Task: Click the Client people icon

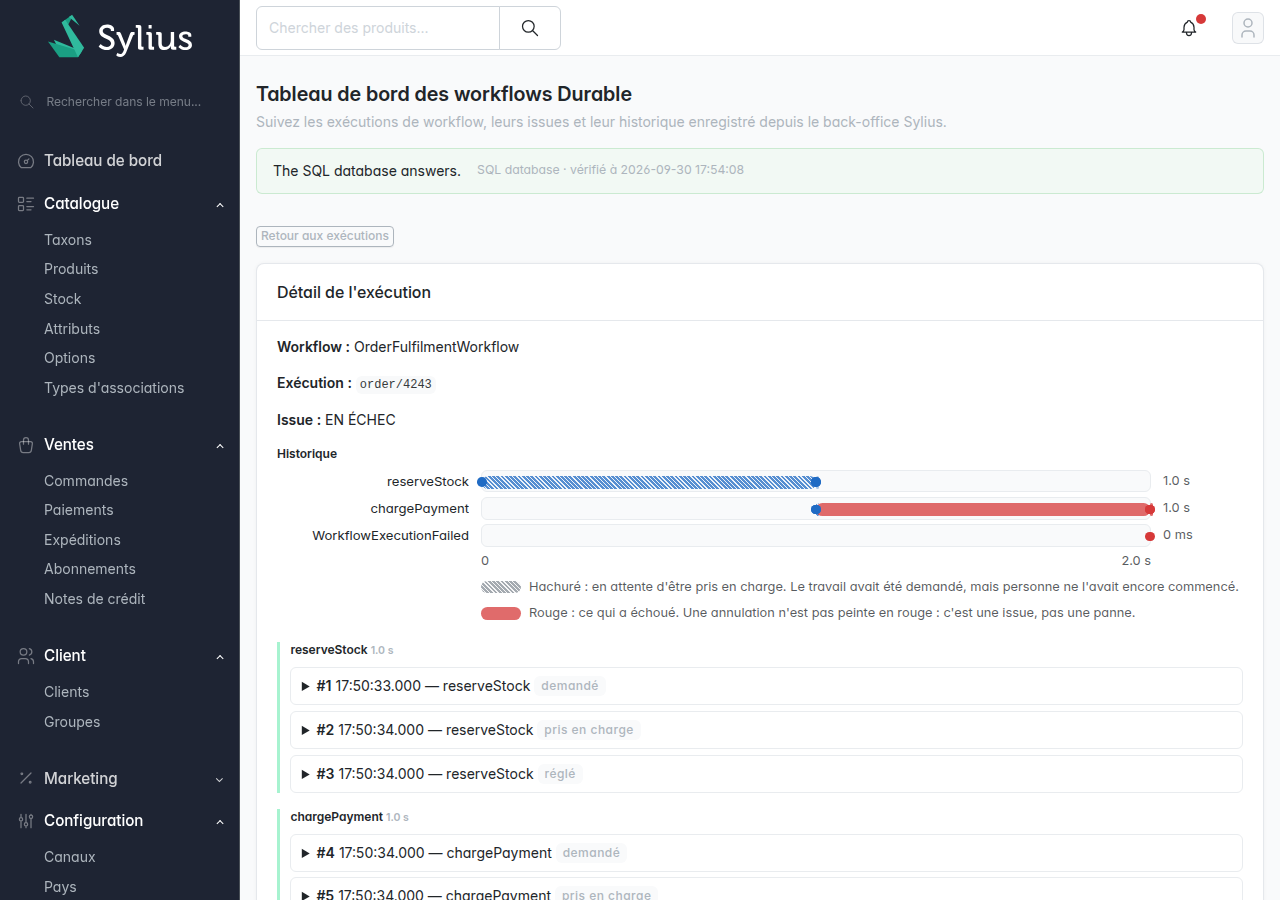Action: coord(26,656)
